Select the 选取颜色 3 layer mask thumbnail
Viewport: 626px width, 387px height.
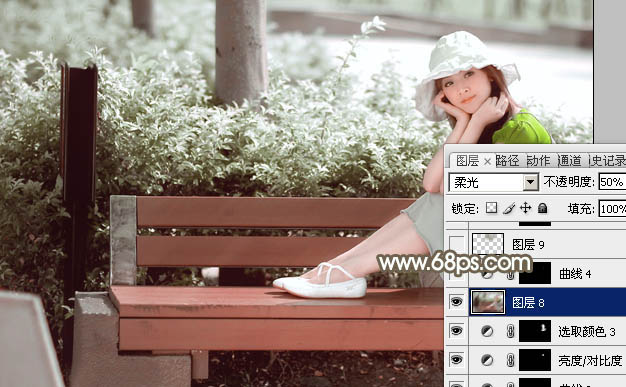[x=535, y=331]
